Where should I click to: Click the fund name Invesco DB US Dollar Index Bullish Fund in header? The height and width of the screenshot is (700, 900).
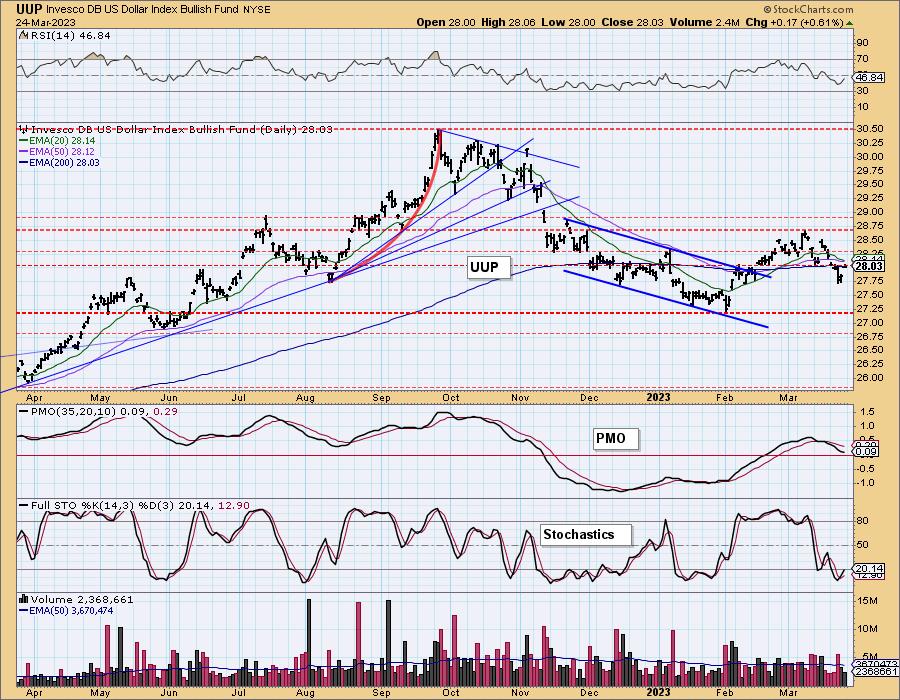[x=143, y=10]
